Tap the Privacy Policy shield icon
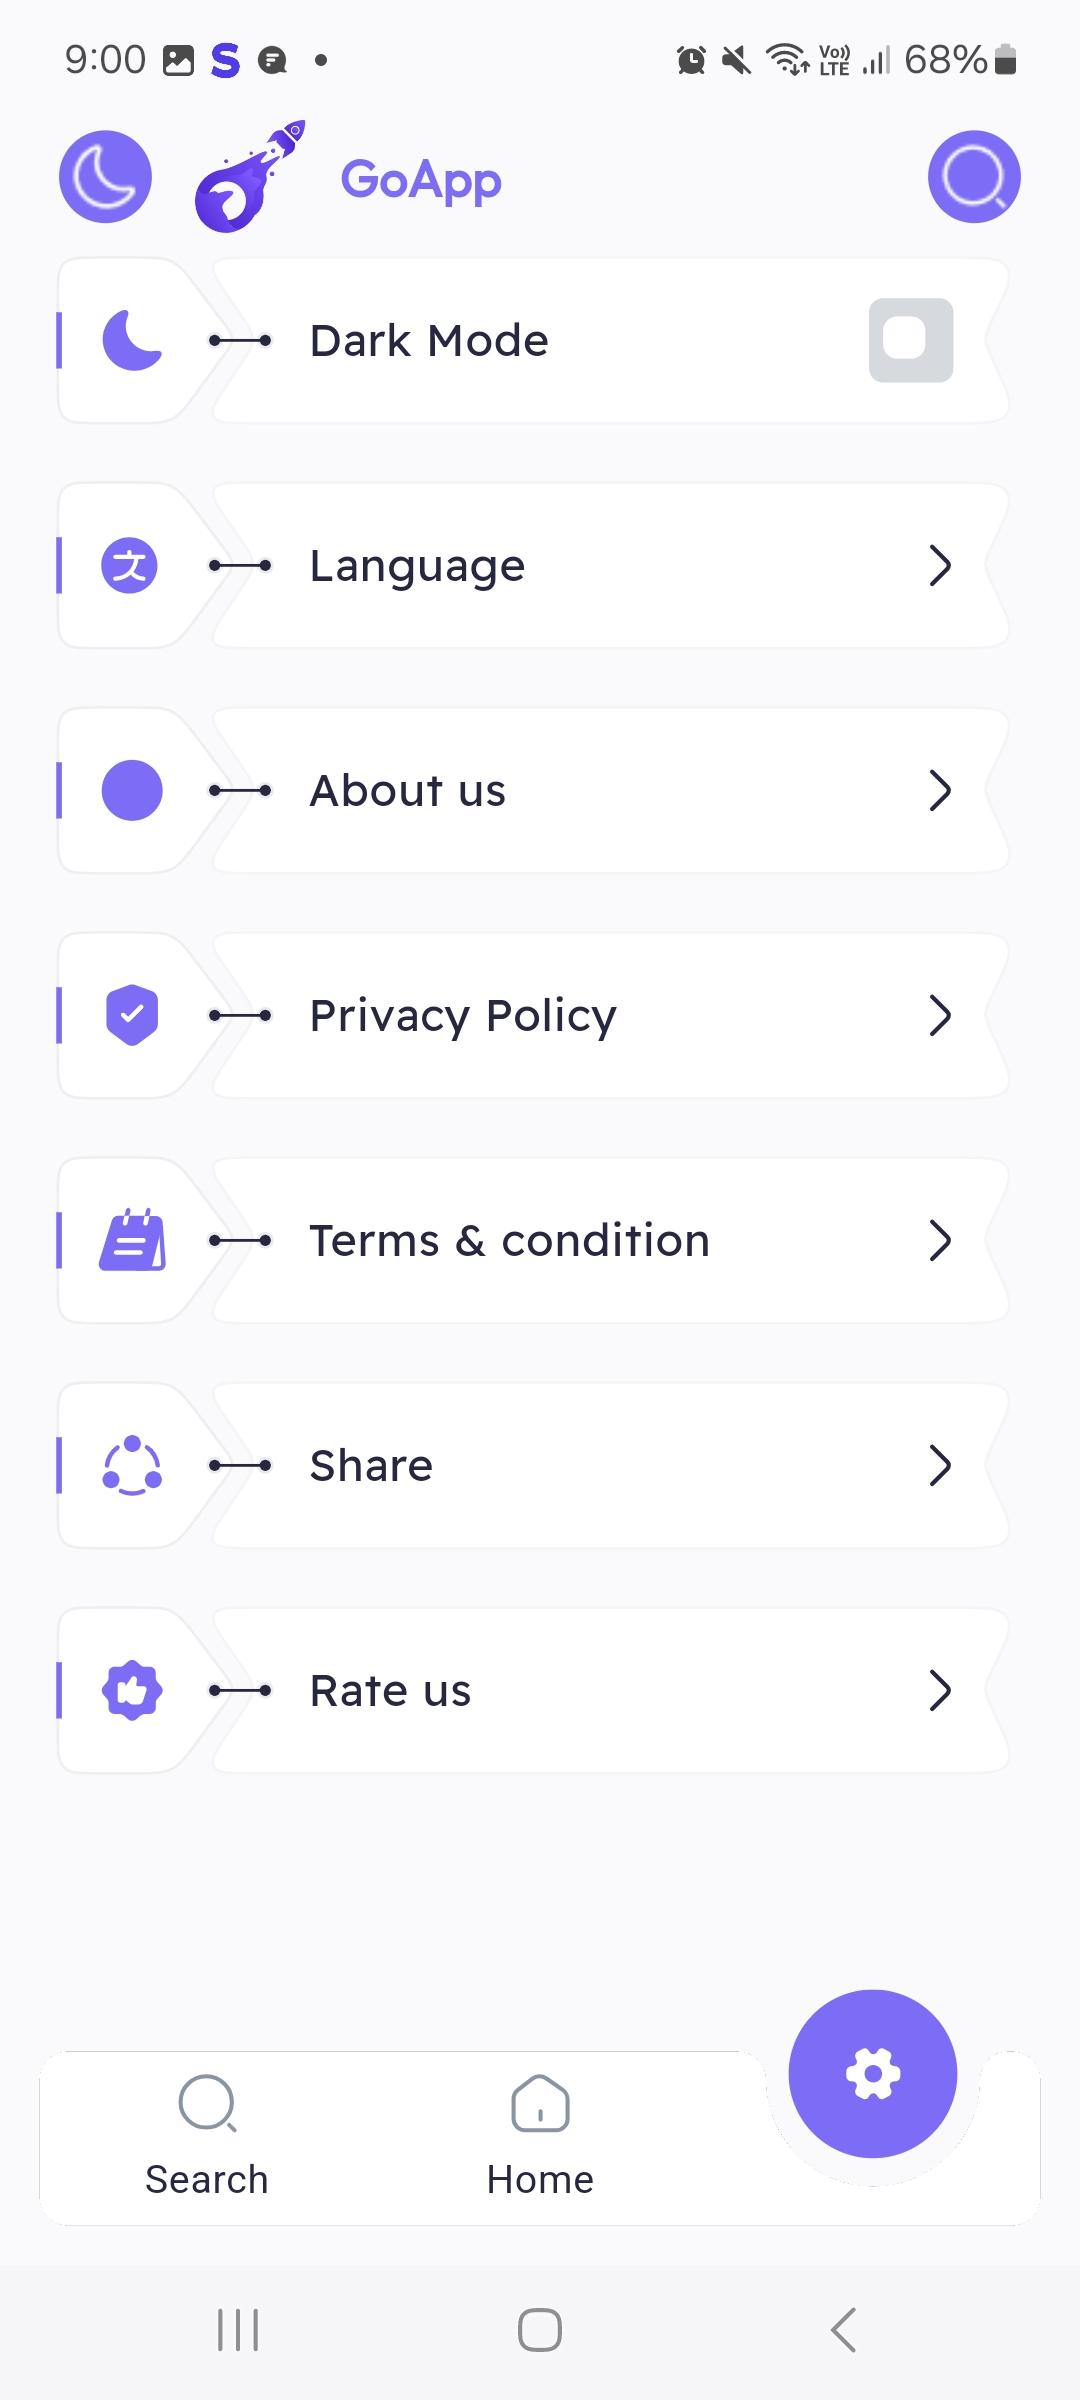This screenshot has width=1080, height=2400. tap(132, 1015)
